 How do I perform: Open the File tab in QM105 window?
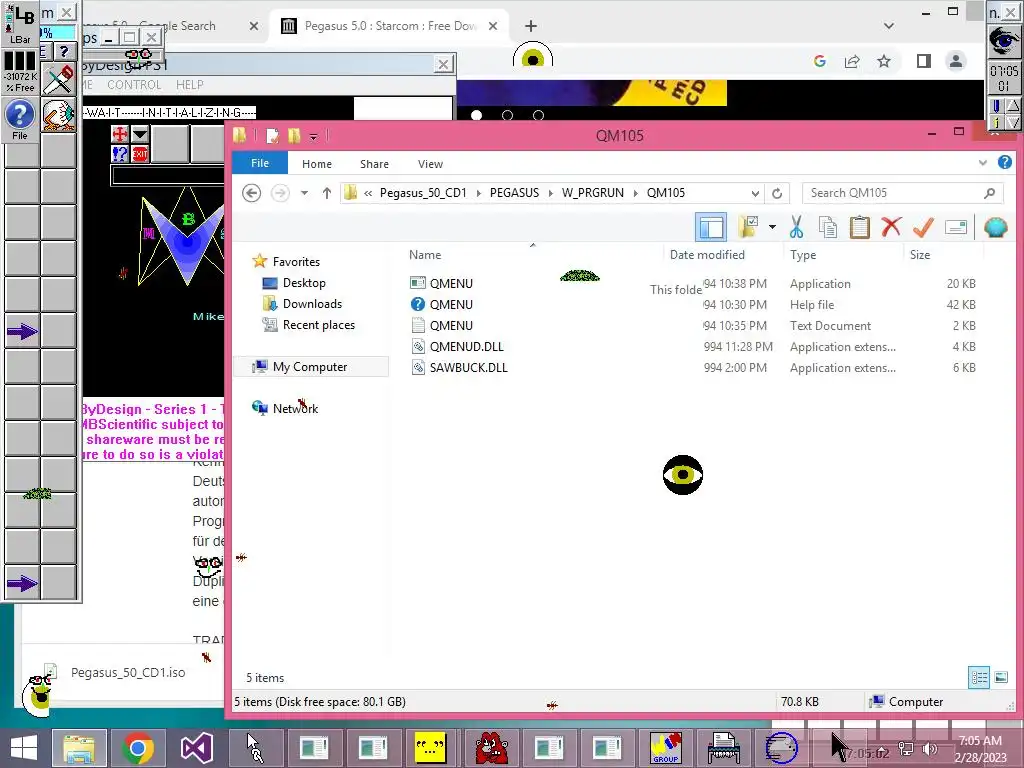[260, 163]
